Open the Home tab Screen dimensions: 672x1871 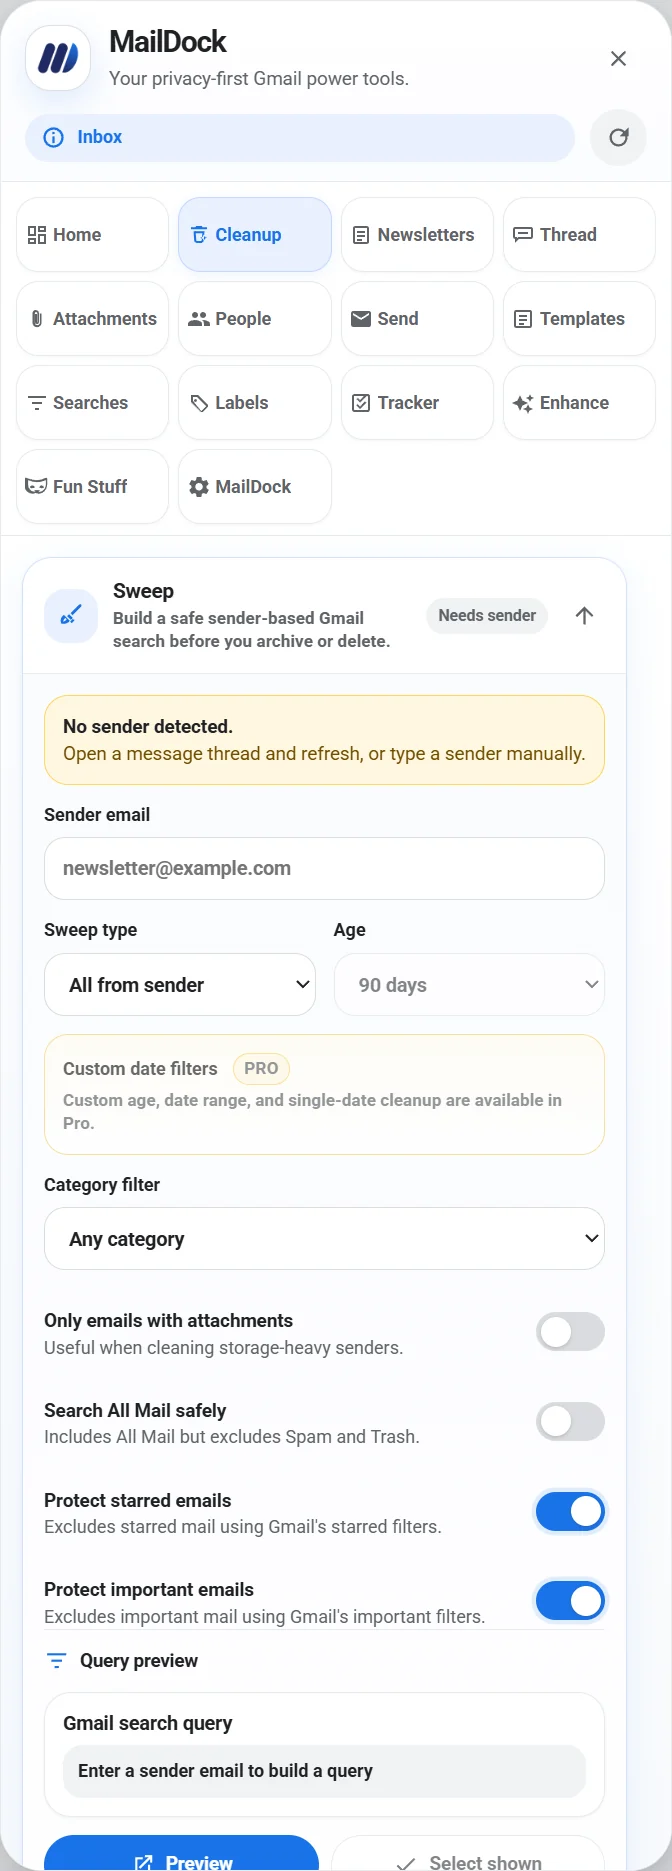[x=92, y=235]
